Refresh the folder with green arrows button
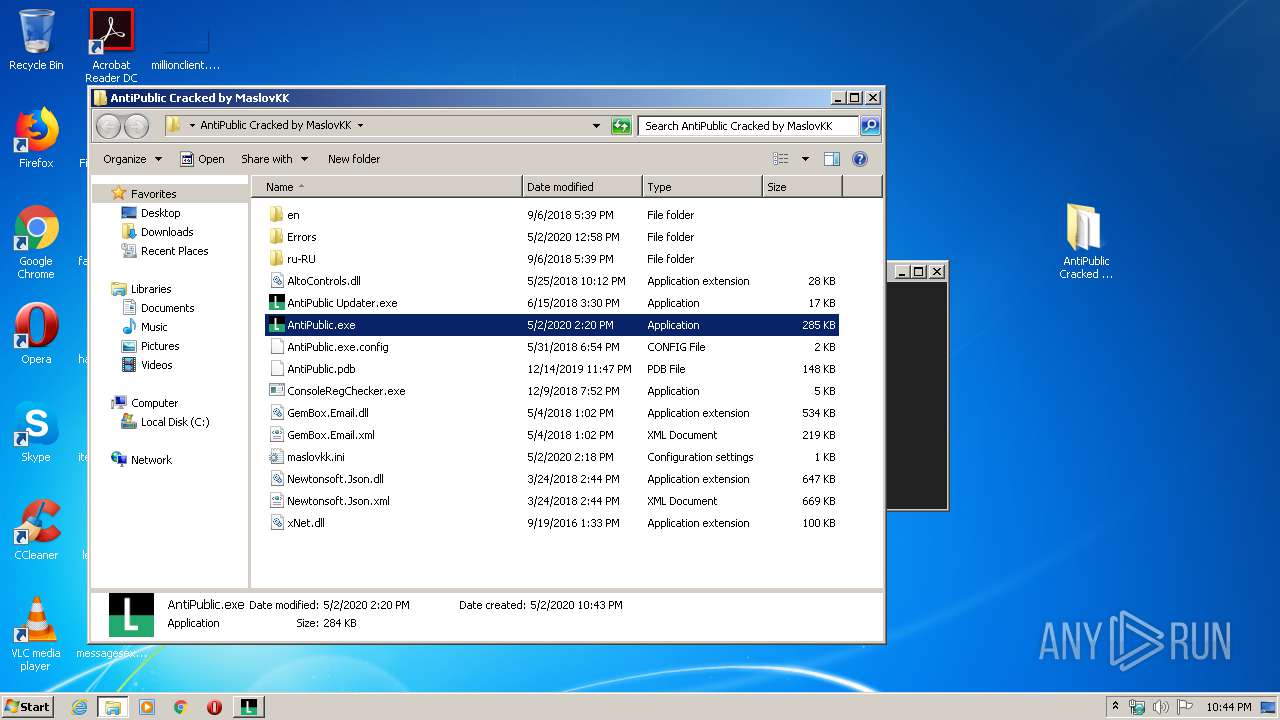1280x720 pixels. [x=621, y=126]
